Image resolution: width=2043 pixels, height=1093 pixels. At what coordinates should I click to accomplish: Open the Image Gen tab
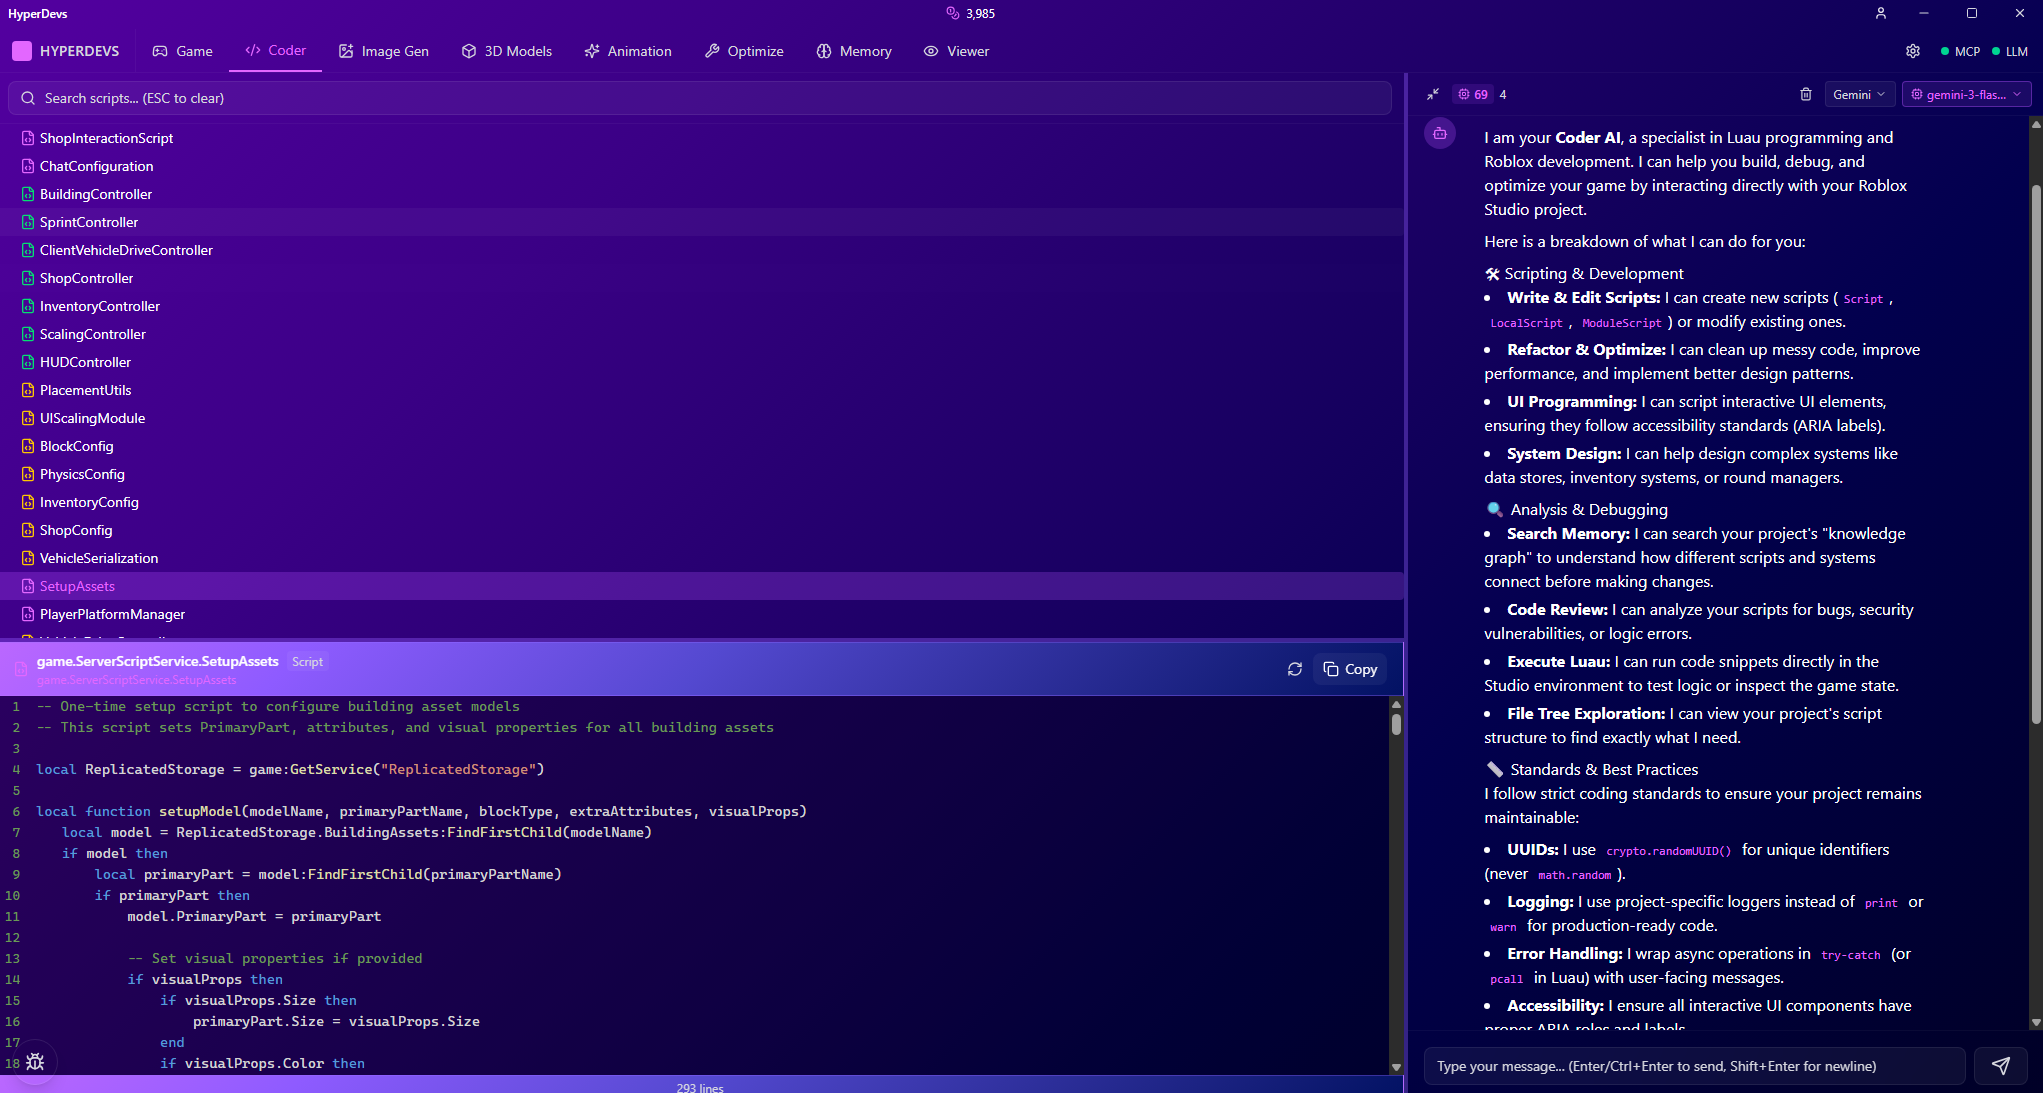[384, 51]
